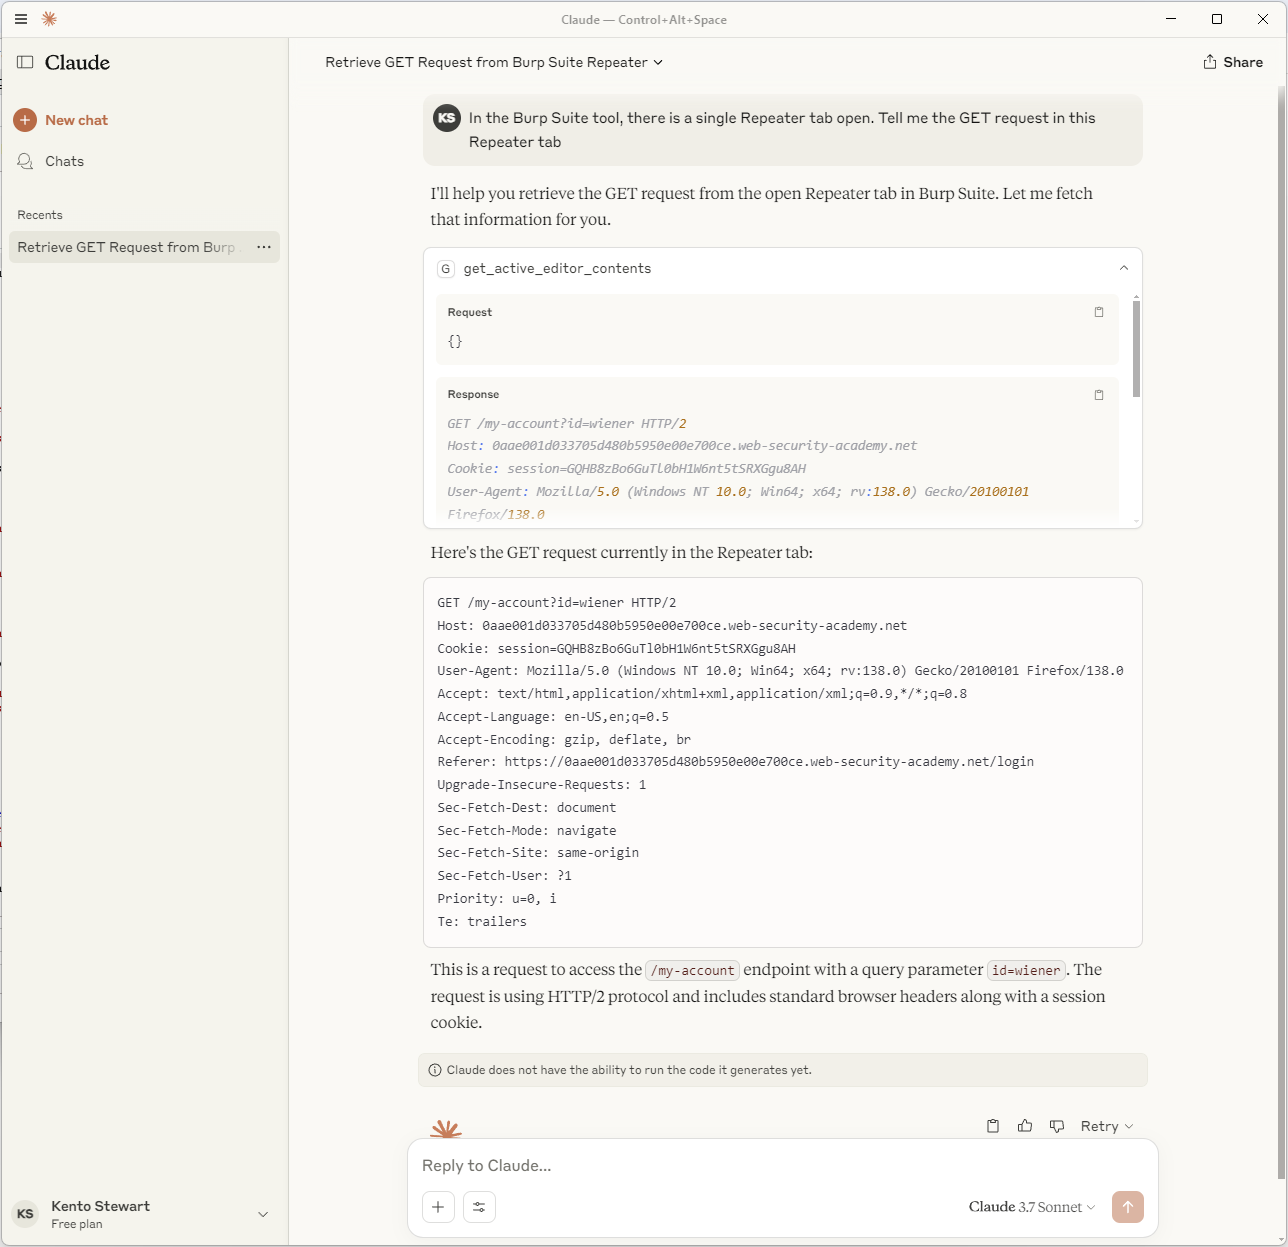Open the Retry options dropdown
The height and width of the screenshot is (1247, 1288).
pyautogui.click(x=1104, y=1125)
